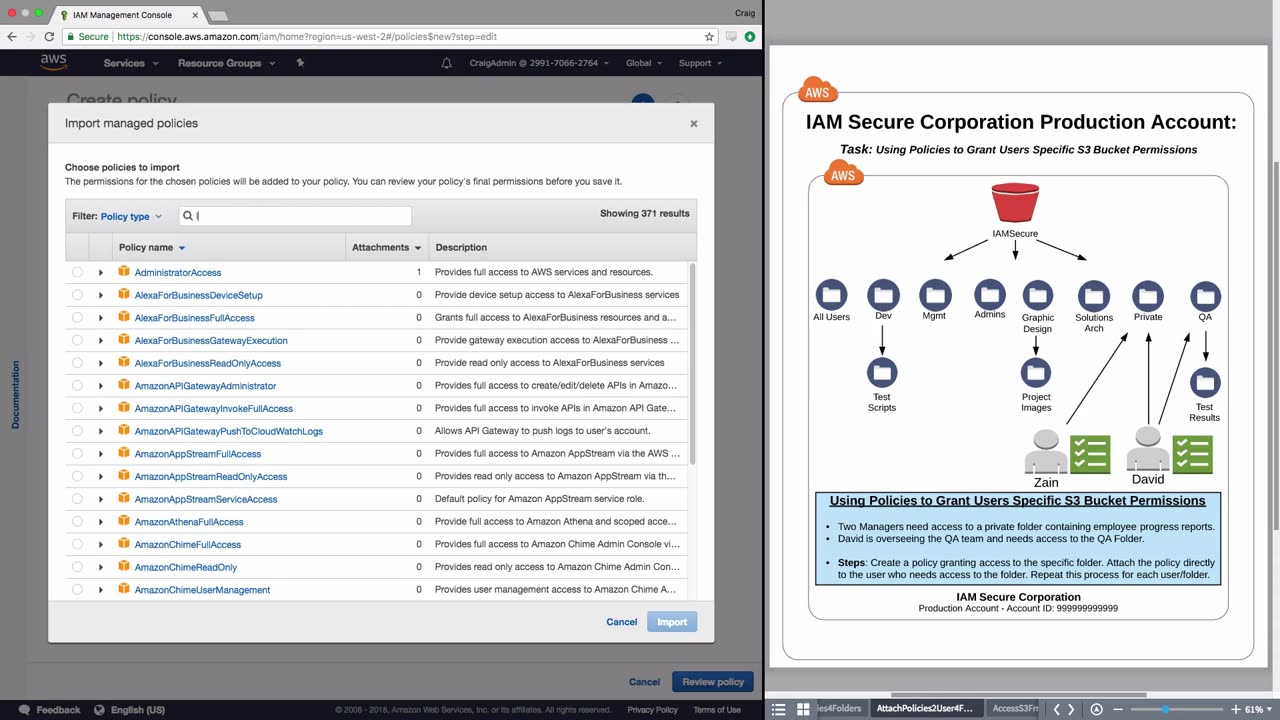Sort by the Policy name column
The width and height of the screenshot is (1280, 720).
click(152, 247)
